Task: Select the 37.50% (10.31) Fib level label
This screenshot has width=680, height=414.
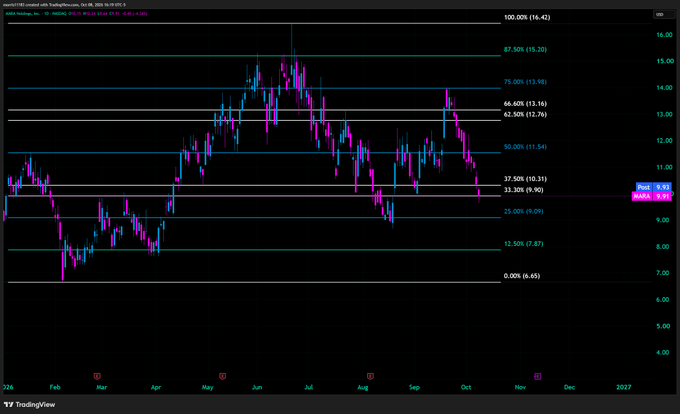Action: pos(525,179)
